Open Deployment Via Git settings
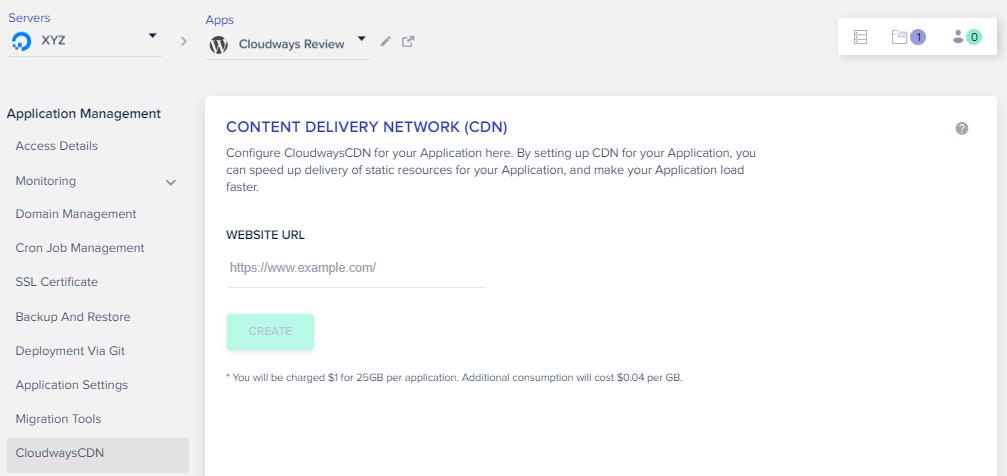This screenshot has height=476, width=1007. [x=70, y=351]
